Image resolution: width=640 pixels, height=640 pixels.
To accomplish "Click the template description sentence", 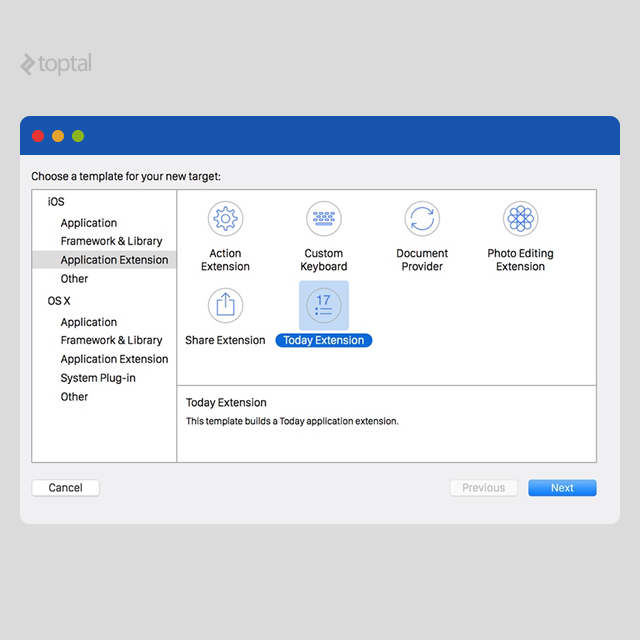I will point(292,421).
